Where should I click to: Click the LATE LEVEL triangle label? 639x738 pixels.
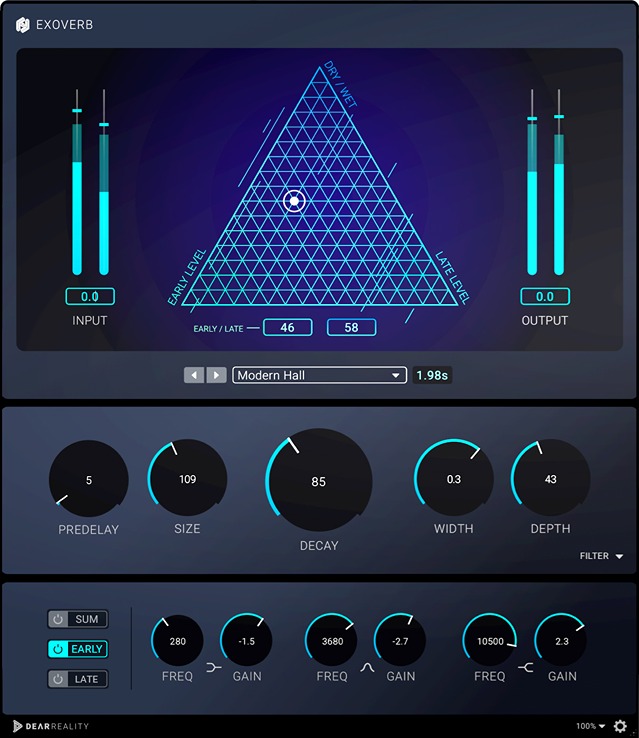[452, 277]
